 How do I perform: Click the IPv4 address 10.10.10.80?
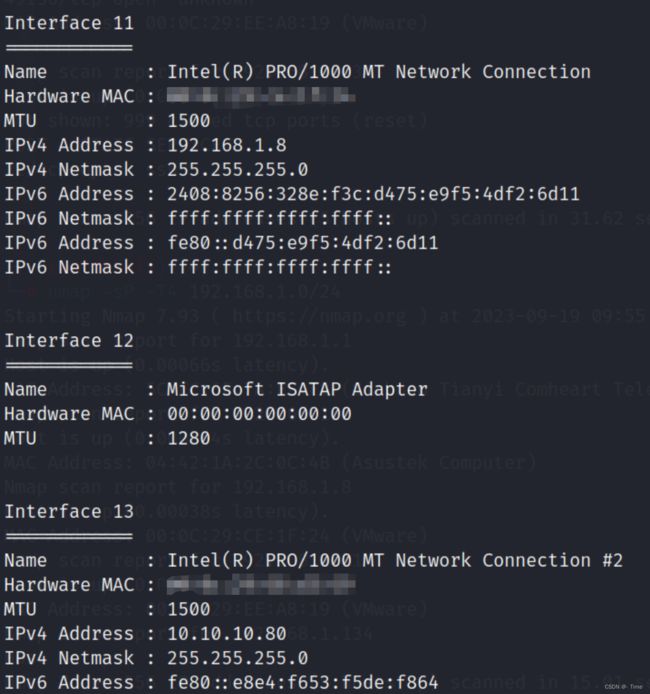point(227,633)
